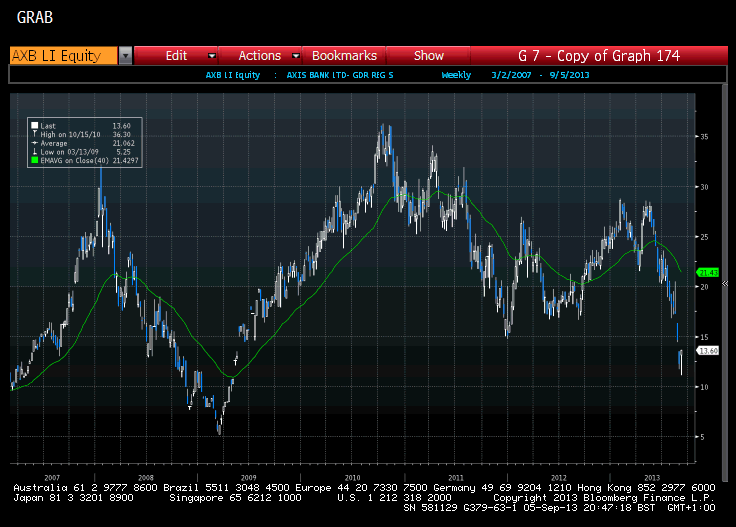Click the 2007 year label on time axis
The image size is (736, 527).
click(x=52, y=478)
